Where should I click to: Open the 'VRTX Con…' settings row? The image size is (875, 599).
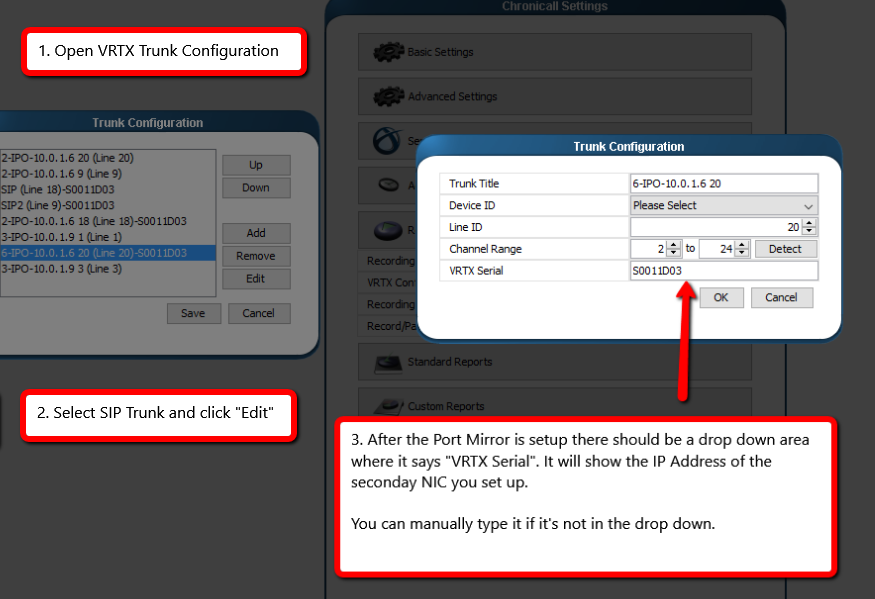click(x=389, y=282)
